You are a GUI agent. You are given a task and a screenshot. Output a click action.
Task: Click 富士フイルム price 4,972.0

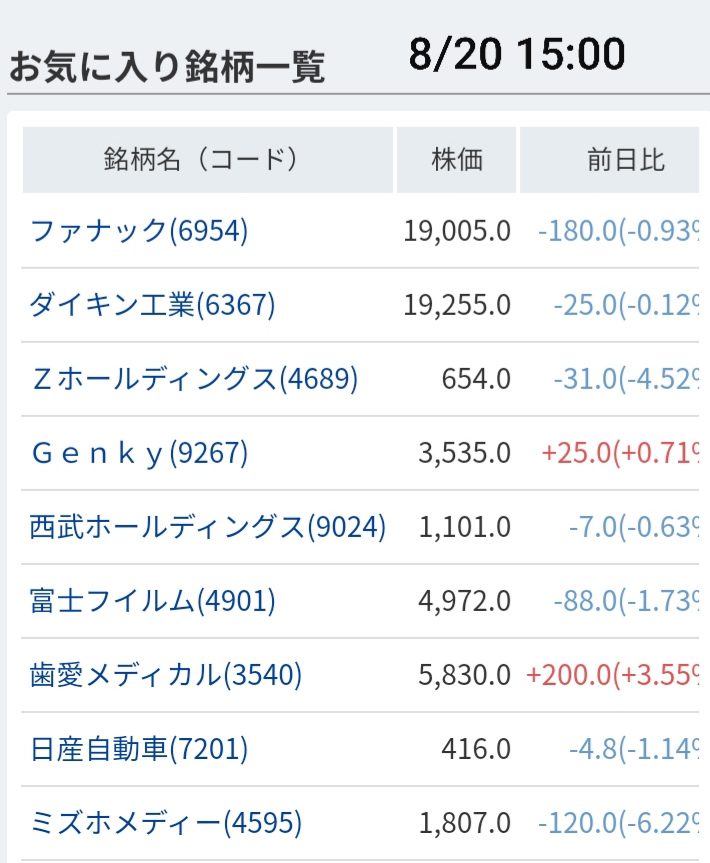[x=464, y=601]
